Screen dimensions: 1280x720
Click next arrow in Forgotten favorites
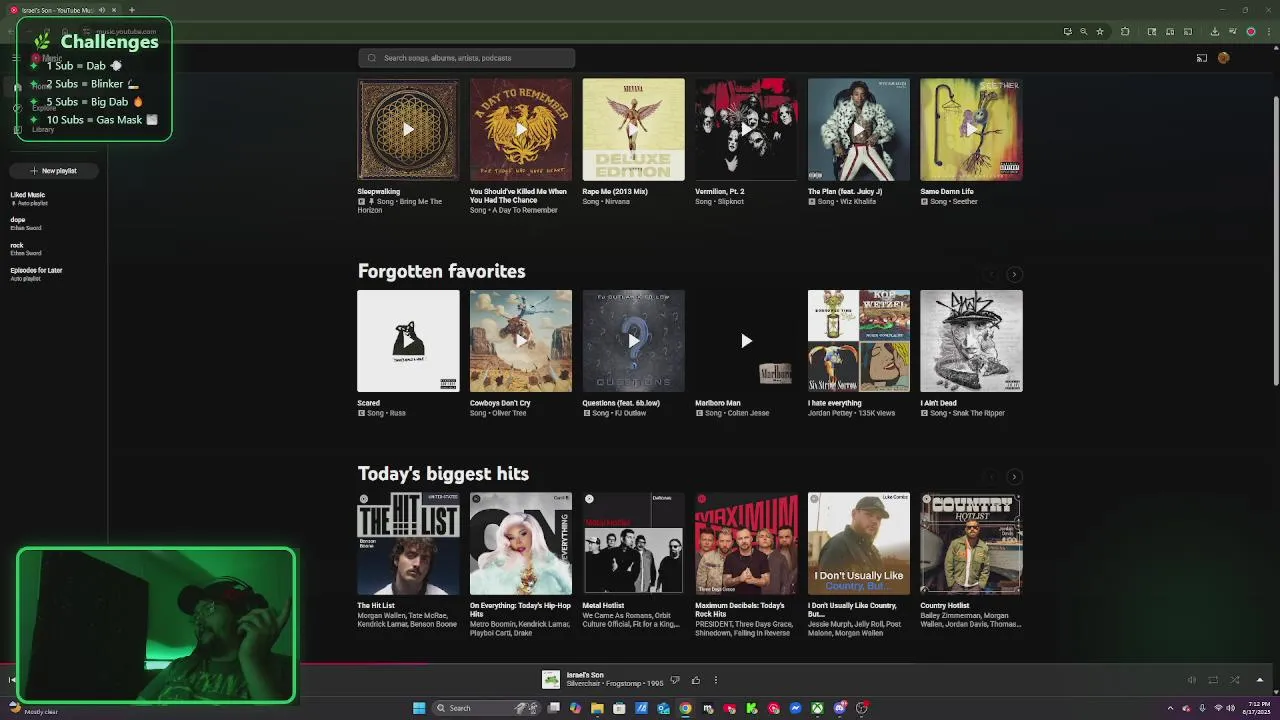pyautogui.click(x=1014, y=274)
